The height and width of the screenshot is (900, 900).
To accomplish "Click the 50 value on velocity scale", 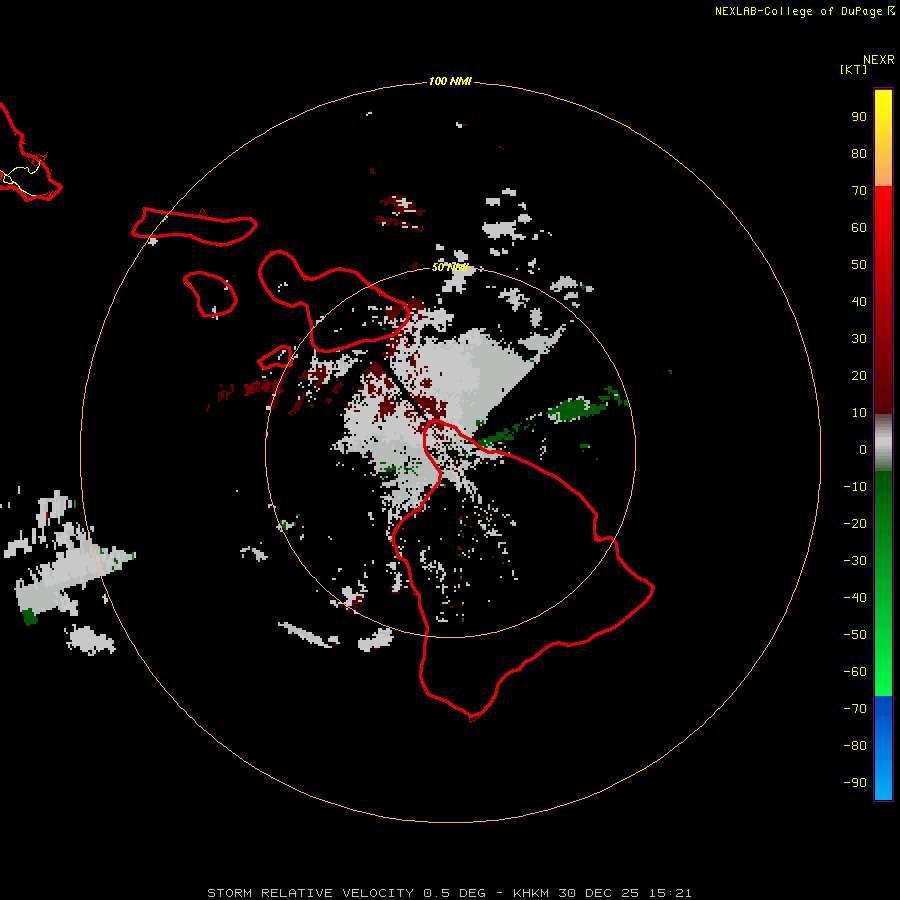I will pos(859,265).
